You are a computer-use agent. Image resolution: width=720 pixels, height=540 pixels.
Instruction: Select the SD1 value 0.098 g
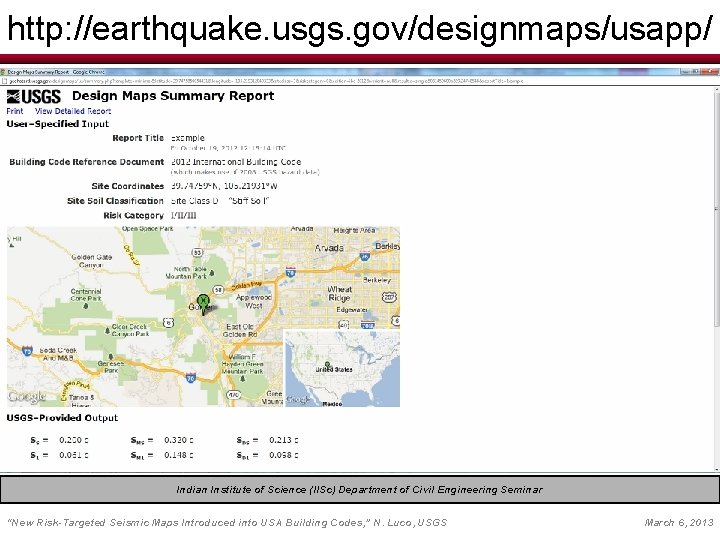pyautogui.click(x=284, y=455)
